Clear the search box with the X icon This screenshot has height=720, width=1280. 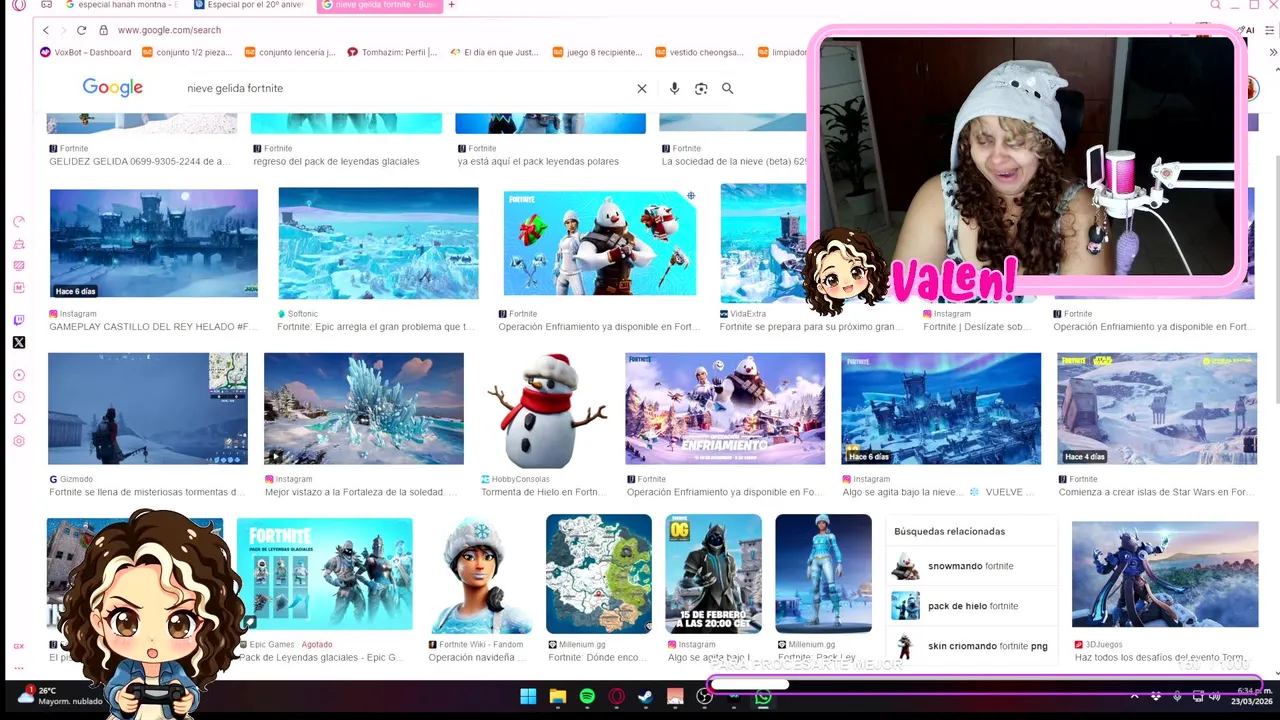[x=642, y=89]
